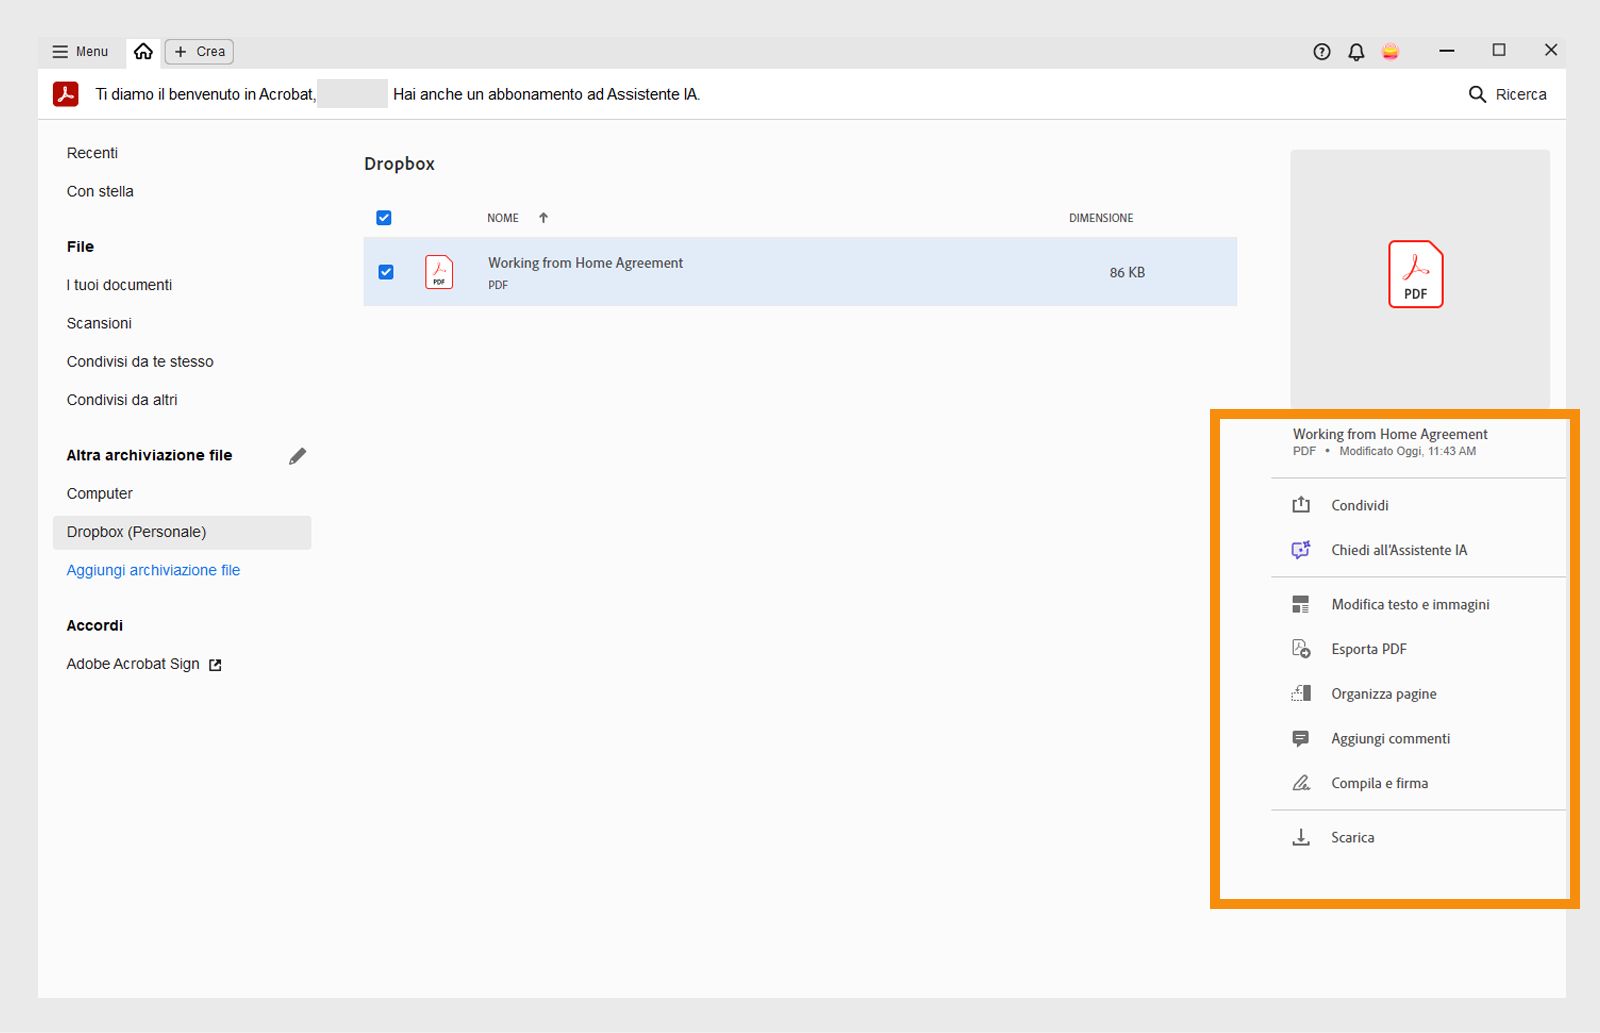The height and width of the screenshot is (1033, 1600).
Task: Select Recenti in the left sidebar
Action: coord(92,153)
